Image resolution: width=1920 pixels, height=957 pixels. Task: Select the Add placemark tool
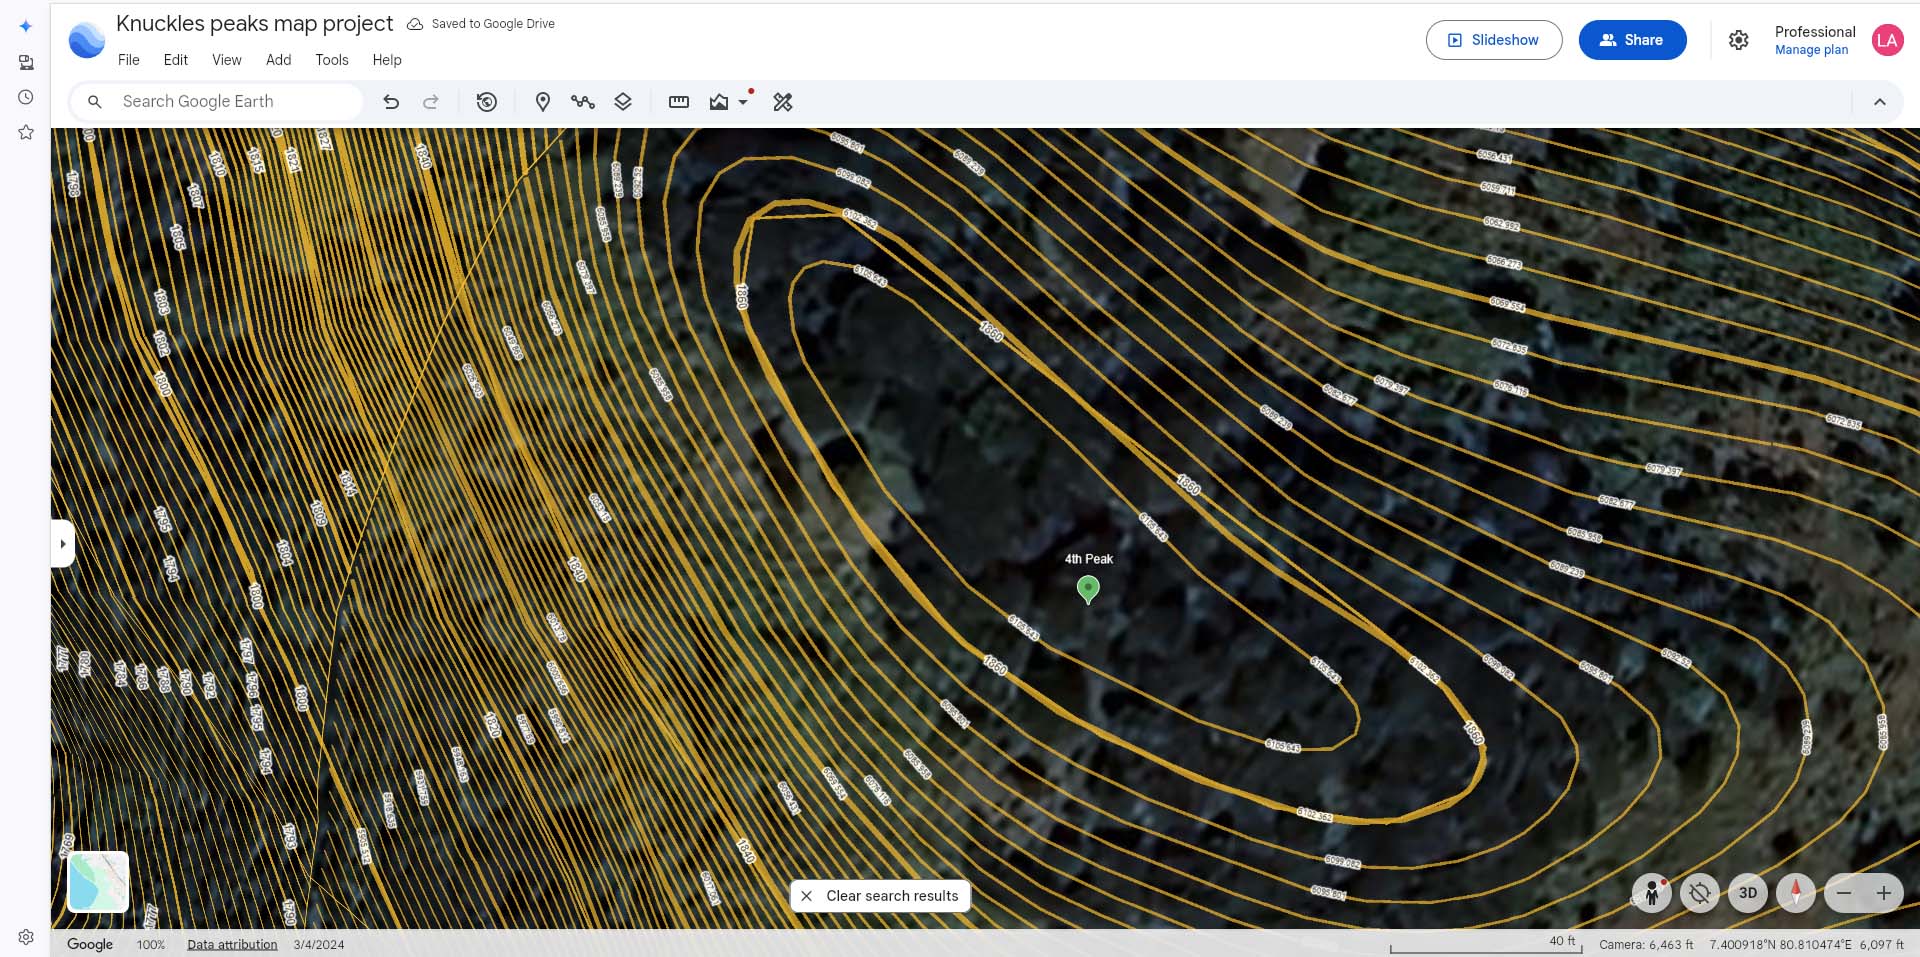(x=543, y=102)
